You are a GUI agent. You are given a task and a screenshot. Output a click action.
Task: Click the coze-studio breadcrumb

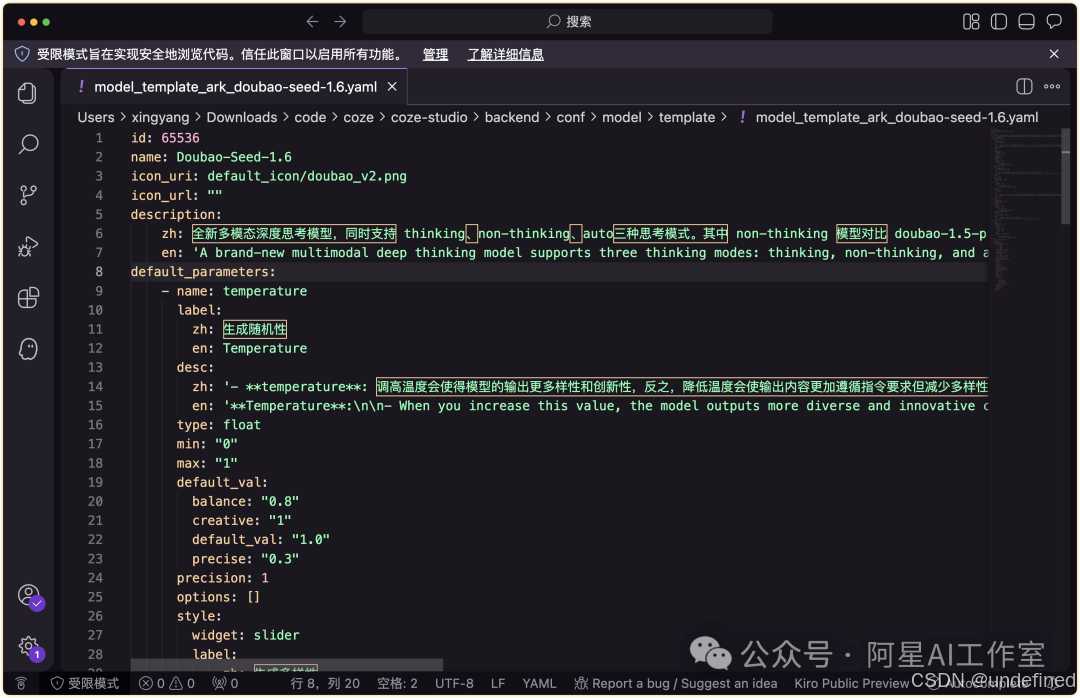tap(429, 117)
